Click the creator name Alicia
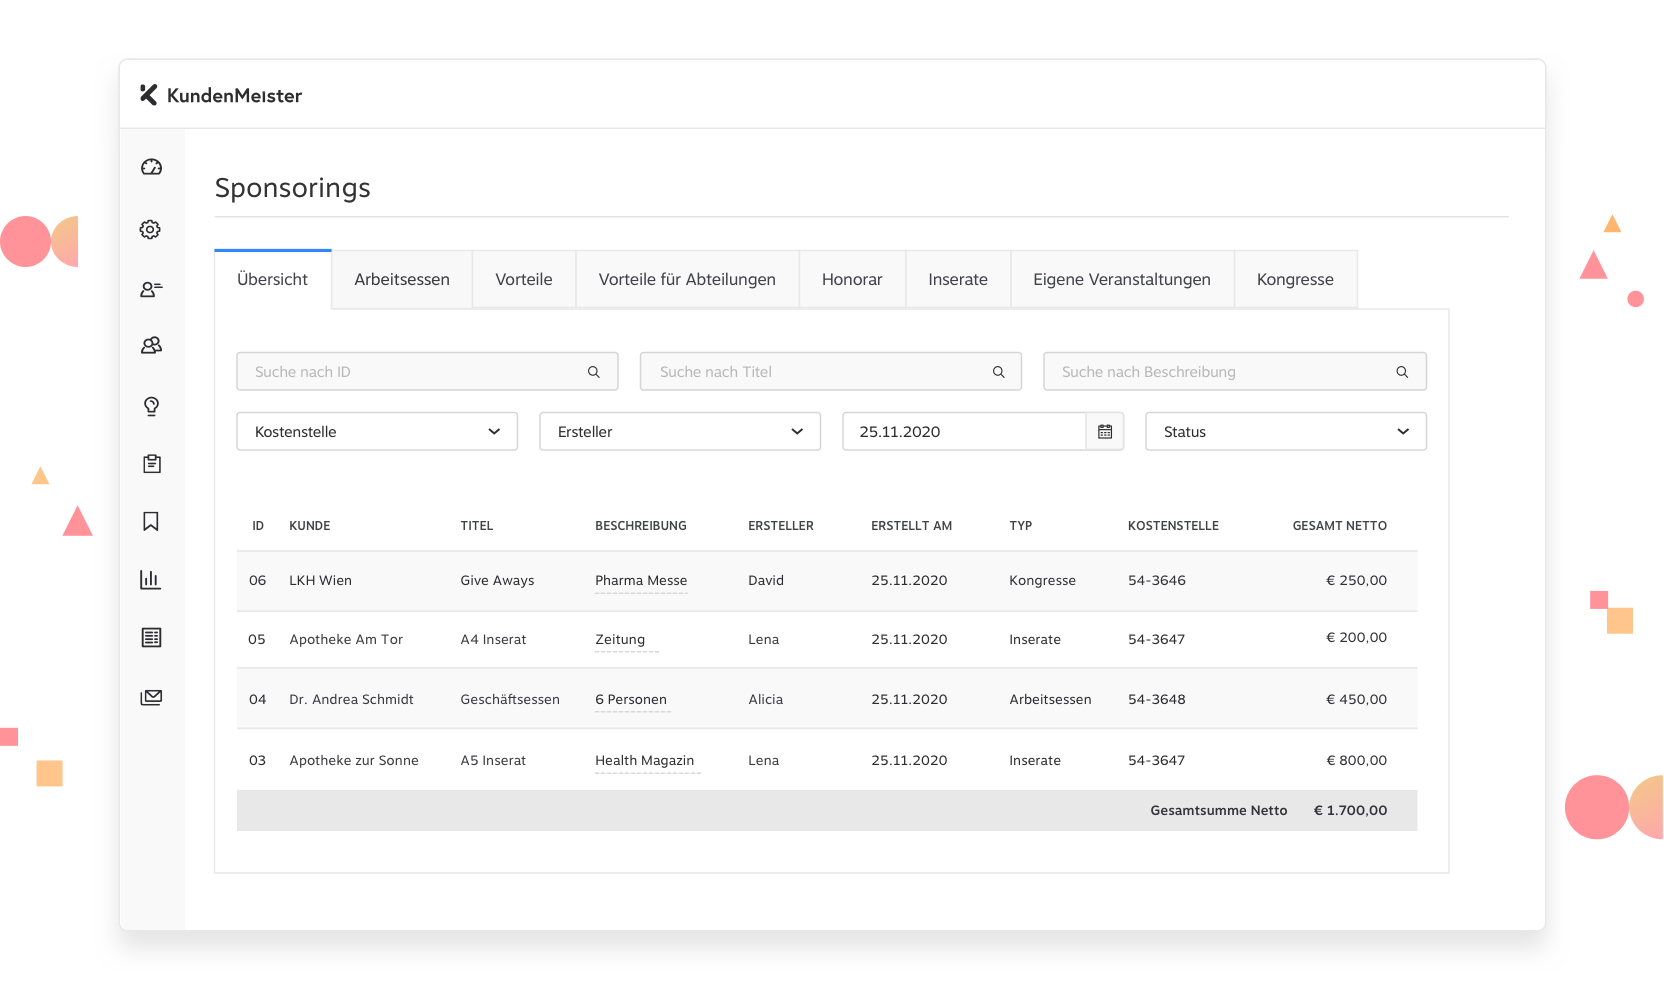 (x=766, y=700)
